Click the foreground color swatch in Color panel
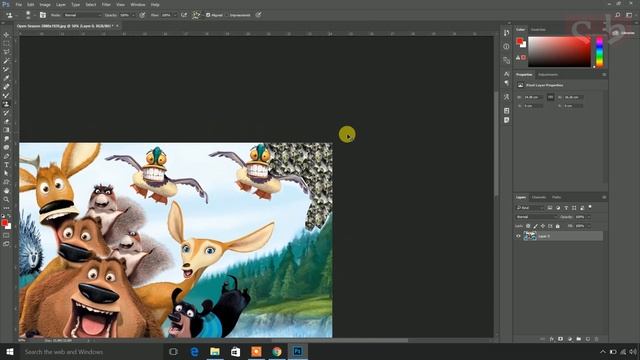Viewport: 640px width, 360px height. [519, 41]
